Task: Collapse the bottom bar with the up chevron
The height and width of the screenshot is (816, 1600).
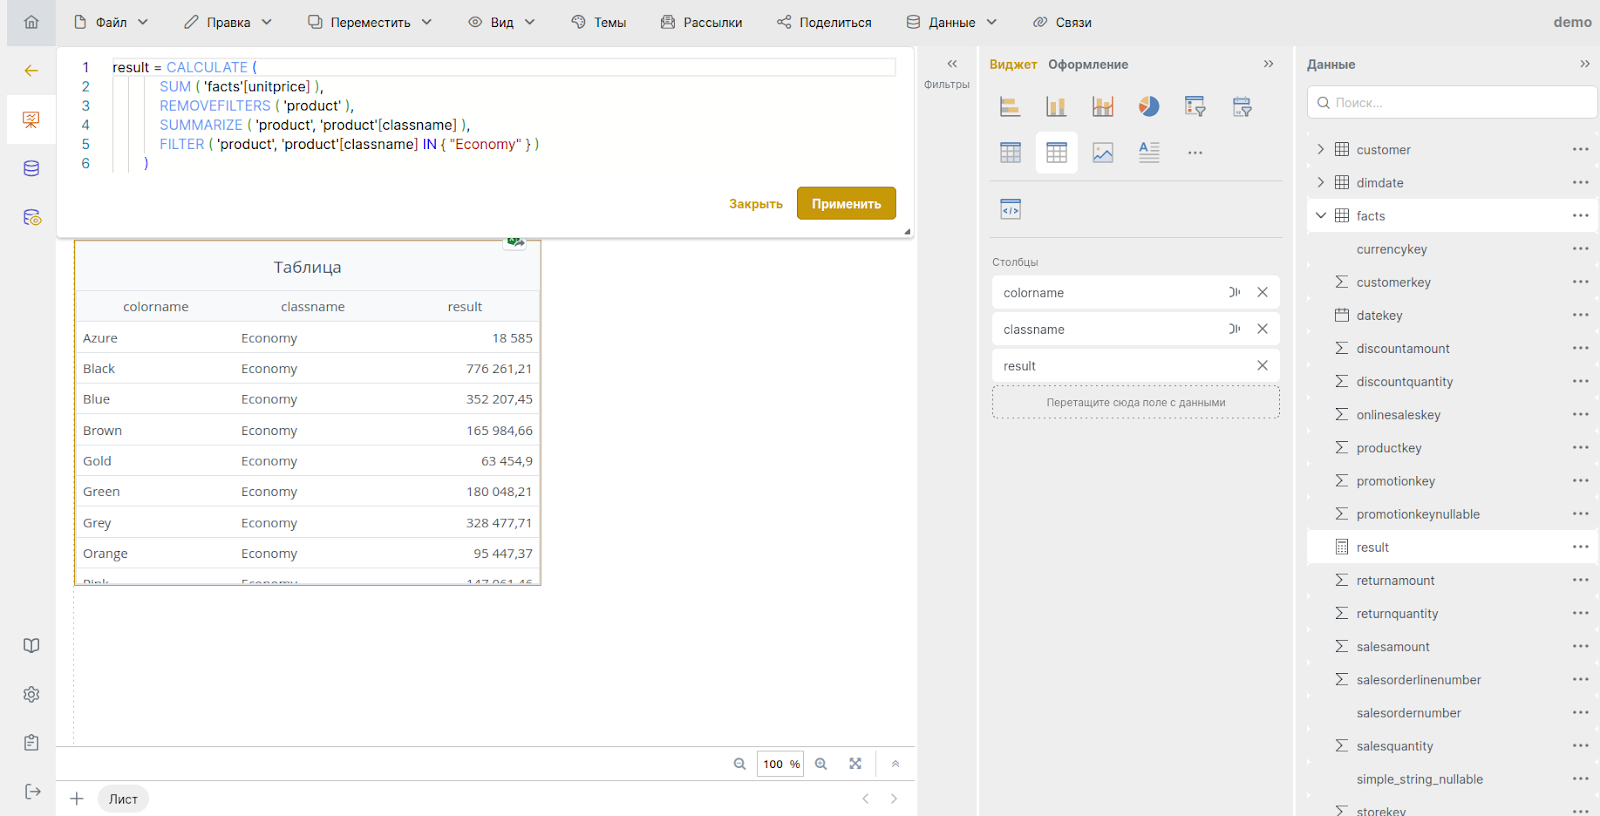Action: click(x=895, y=764)
